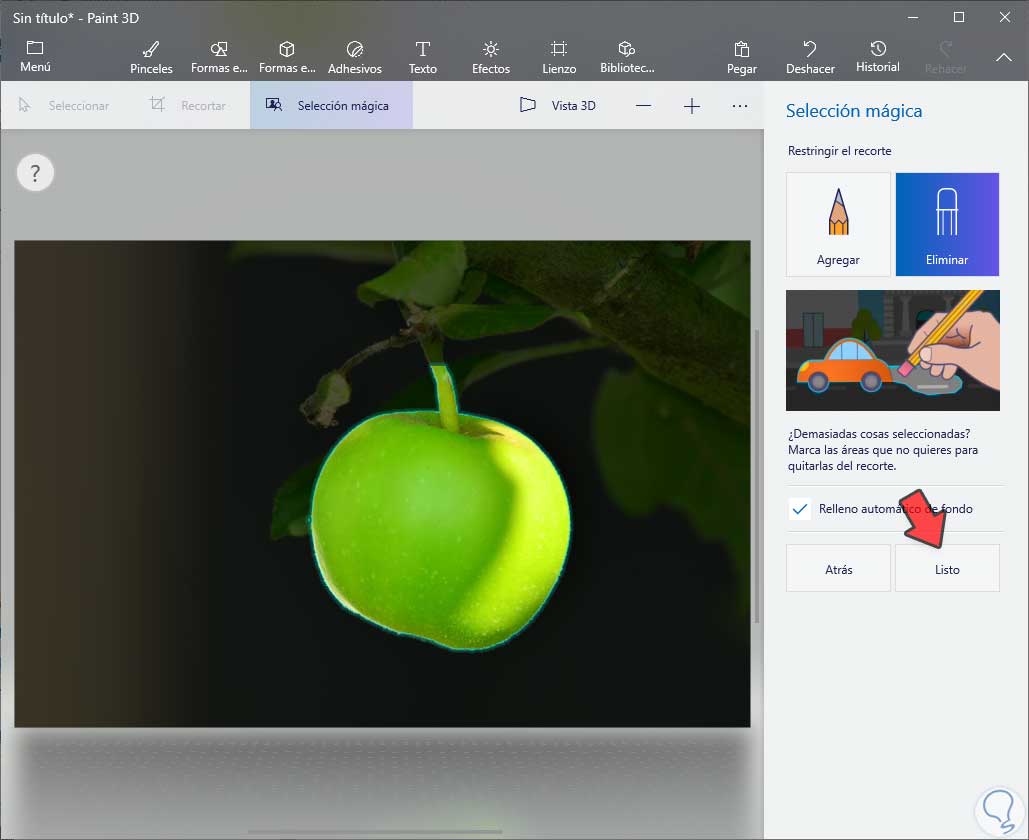
Task: Maximize the Paint 3D window
Action: coord(959,17)
